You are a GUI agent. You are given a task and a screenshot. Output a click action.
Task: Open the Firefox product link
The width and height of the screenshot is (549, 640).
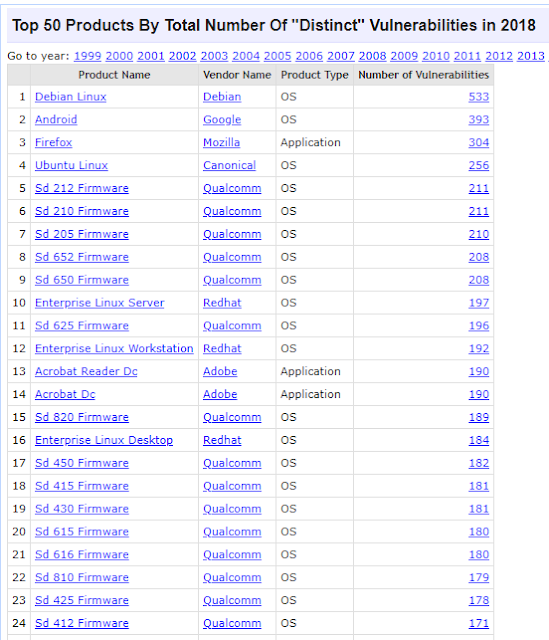(x=53, y=142)
